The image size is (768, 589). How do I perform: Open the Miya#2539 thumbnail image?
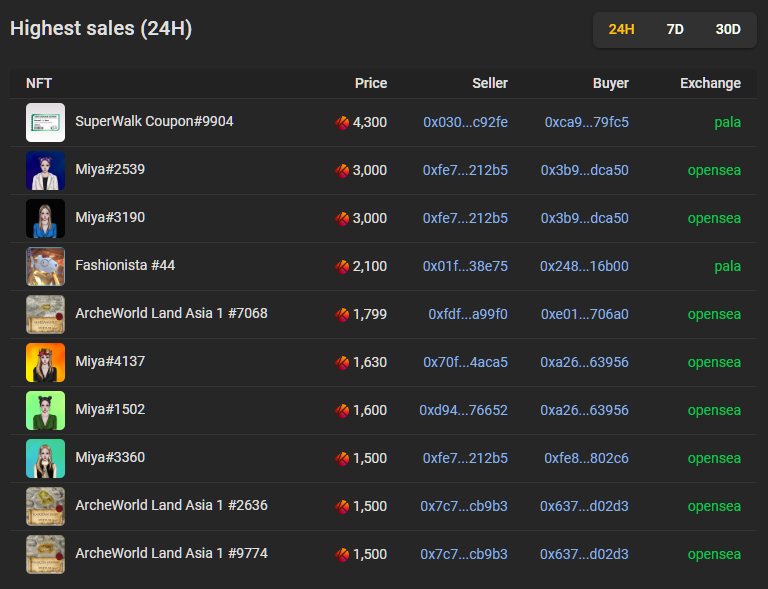pos(46,170)
